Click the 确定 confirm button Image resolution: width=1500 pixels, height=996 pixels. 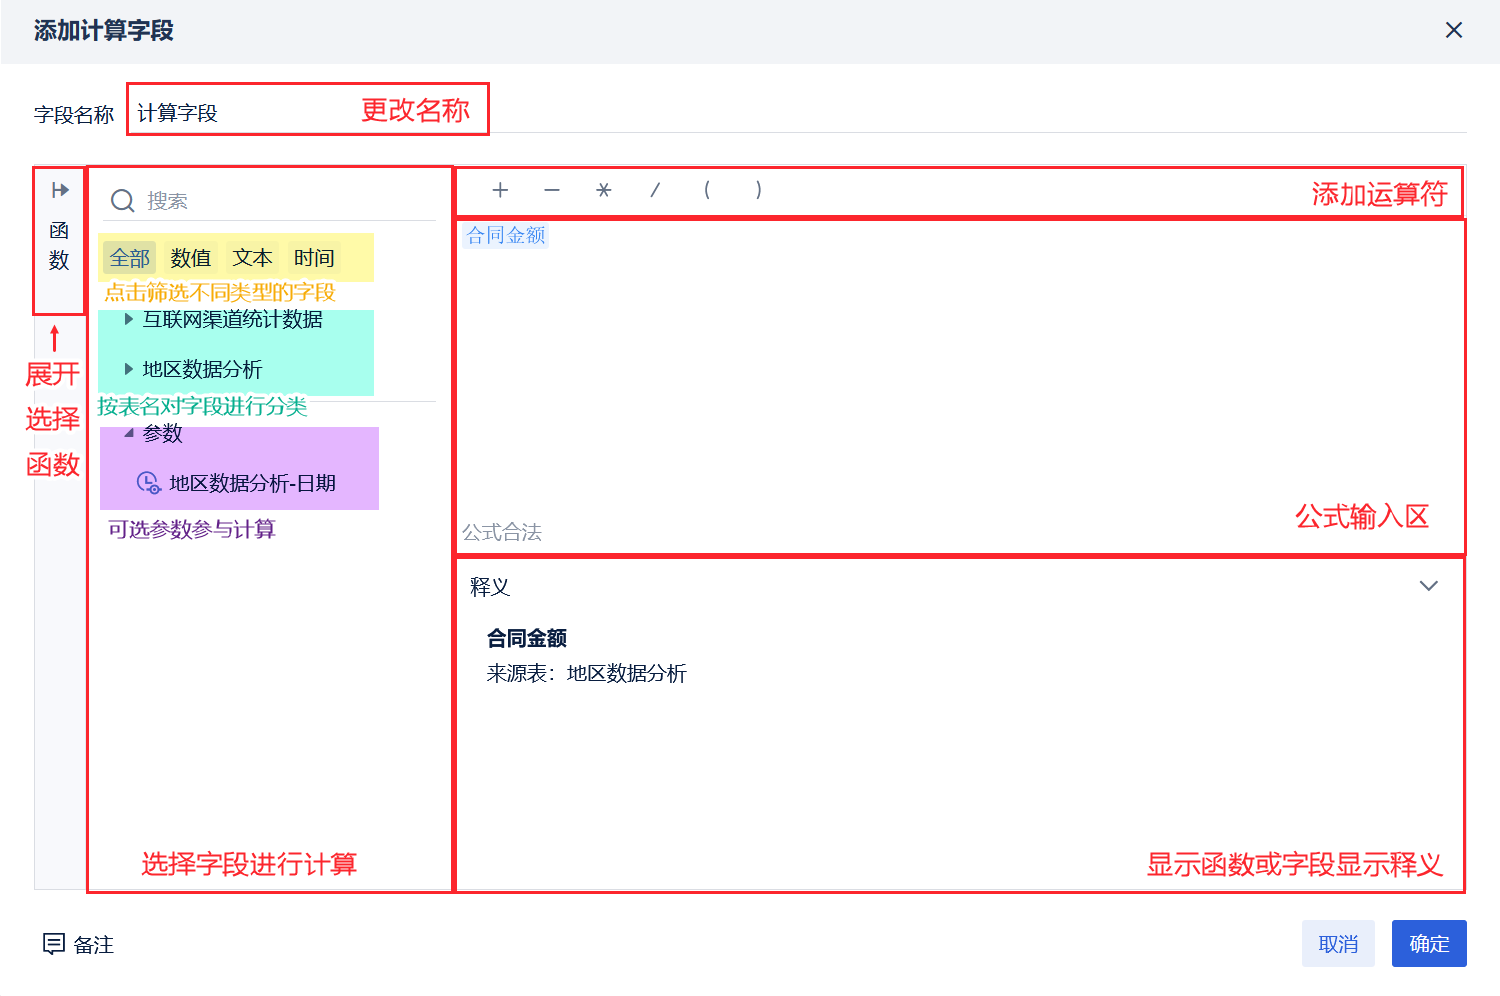click(1429, 943)
